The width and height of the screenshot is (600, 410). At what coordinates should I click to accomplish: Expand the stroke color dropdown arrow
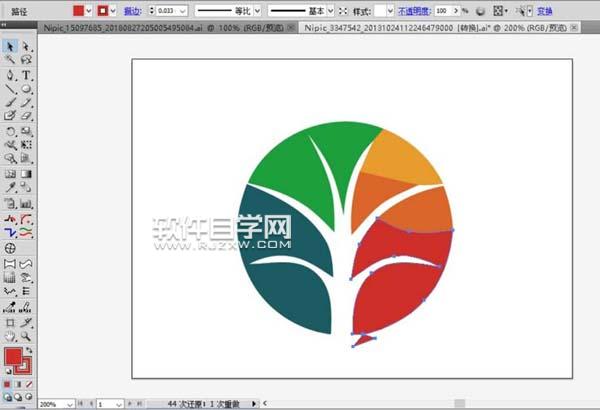pyautogui.click(x=113, y=11)
